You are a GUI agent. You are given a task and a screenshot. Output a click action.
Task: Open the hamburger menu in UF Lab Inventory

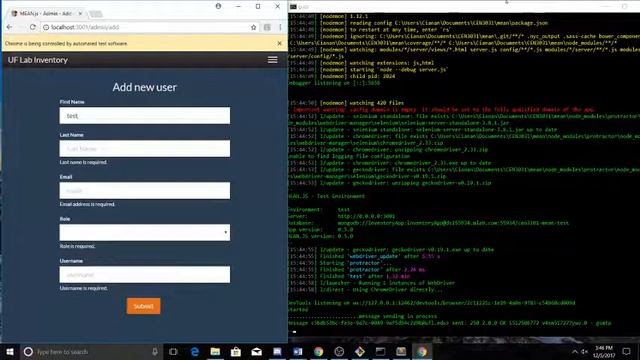tap(272, 60)
